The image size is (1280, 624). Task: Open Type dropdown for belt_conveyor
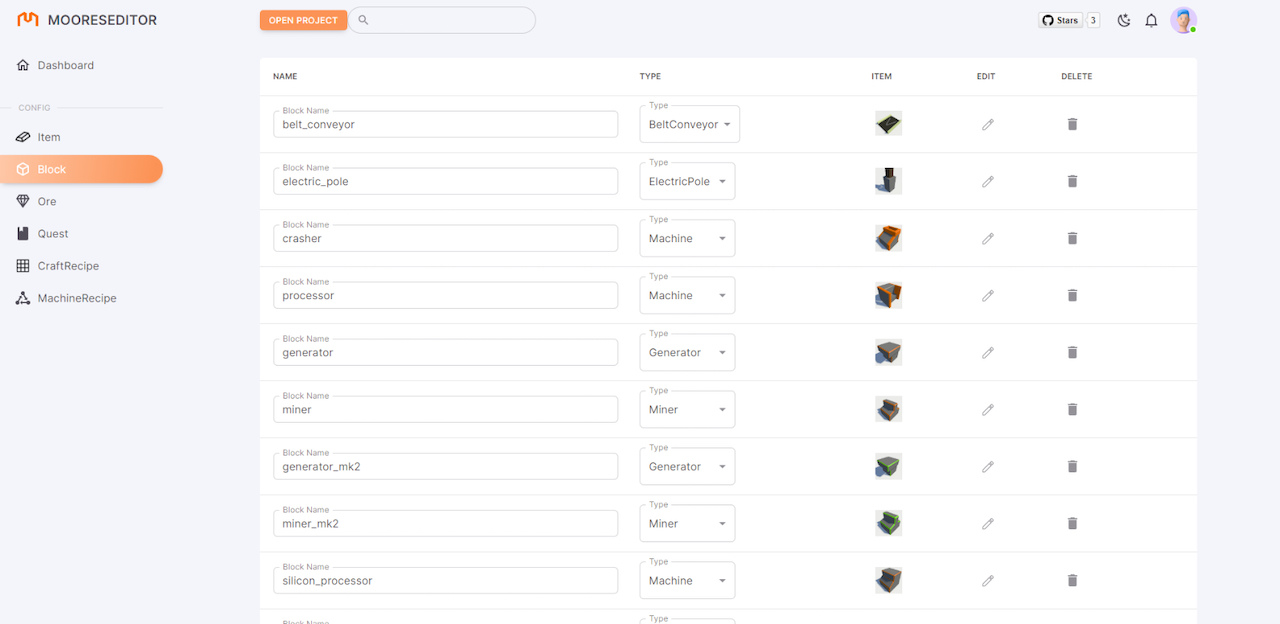tap(689, 125)
